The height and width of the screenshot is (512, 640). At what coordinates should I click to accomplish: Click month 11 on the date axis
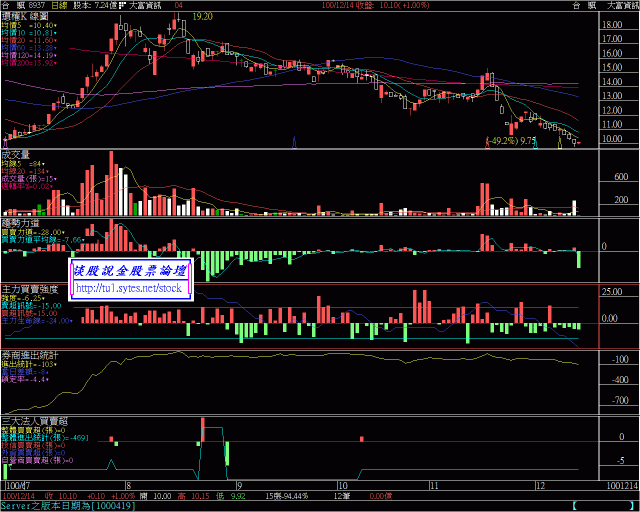click(433, 486)
